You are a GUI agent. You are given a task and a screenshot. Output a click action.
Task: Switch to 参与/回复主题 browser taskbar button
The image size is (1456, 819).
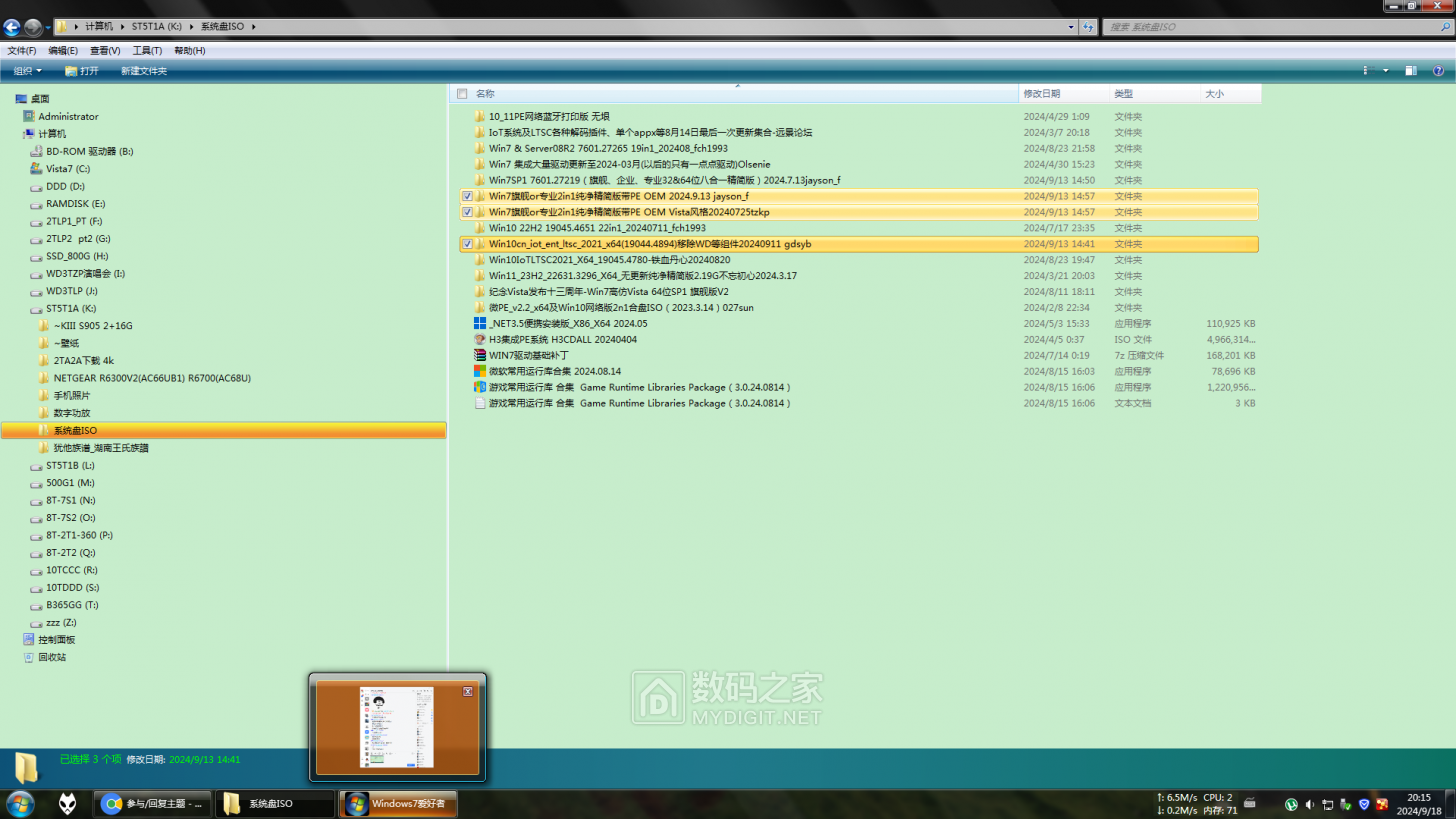point(152,804)
